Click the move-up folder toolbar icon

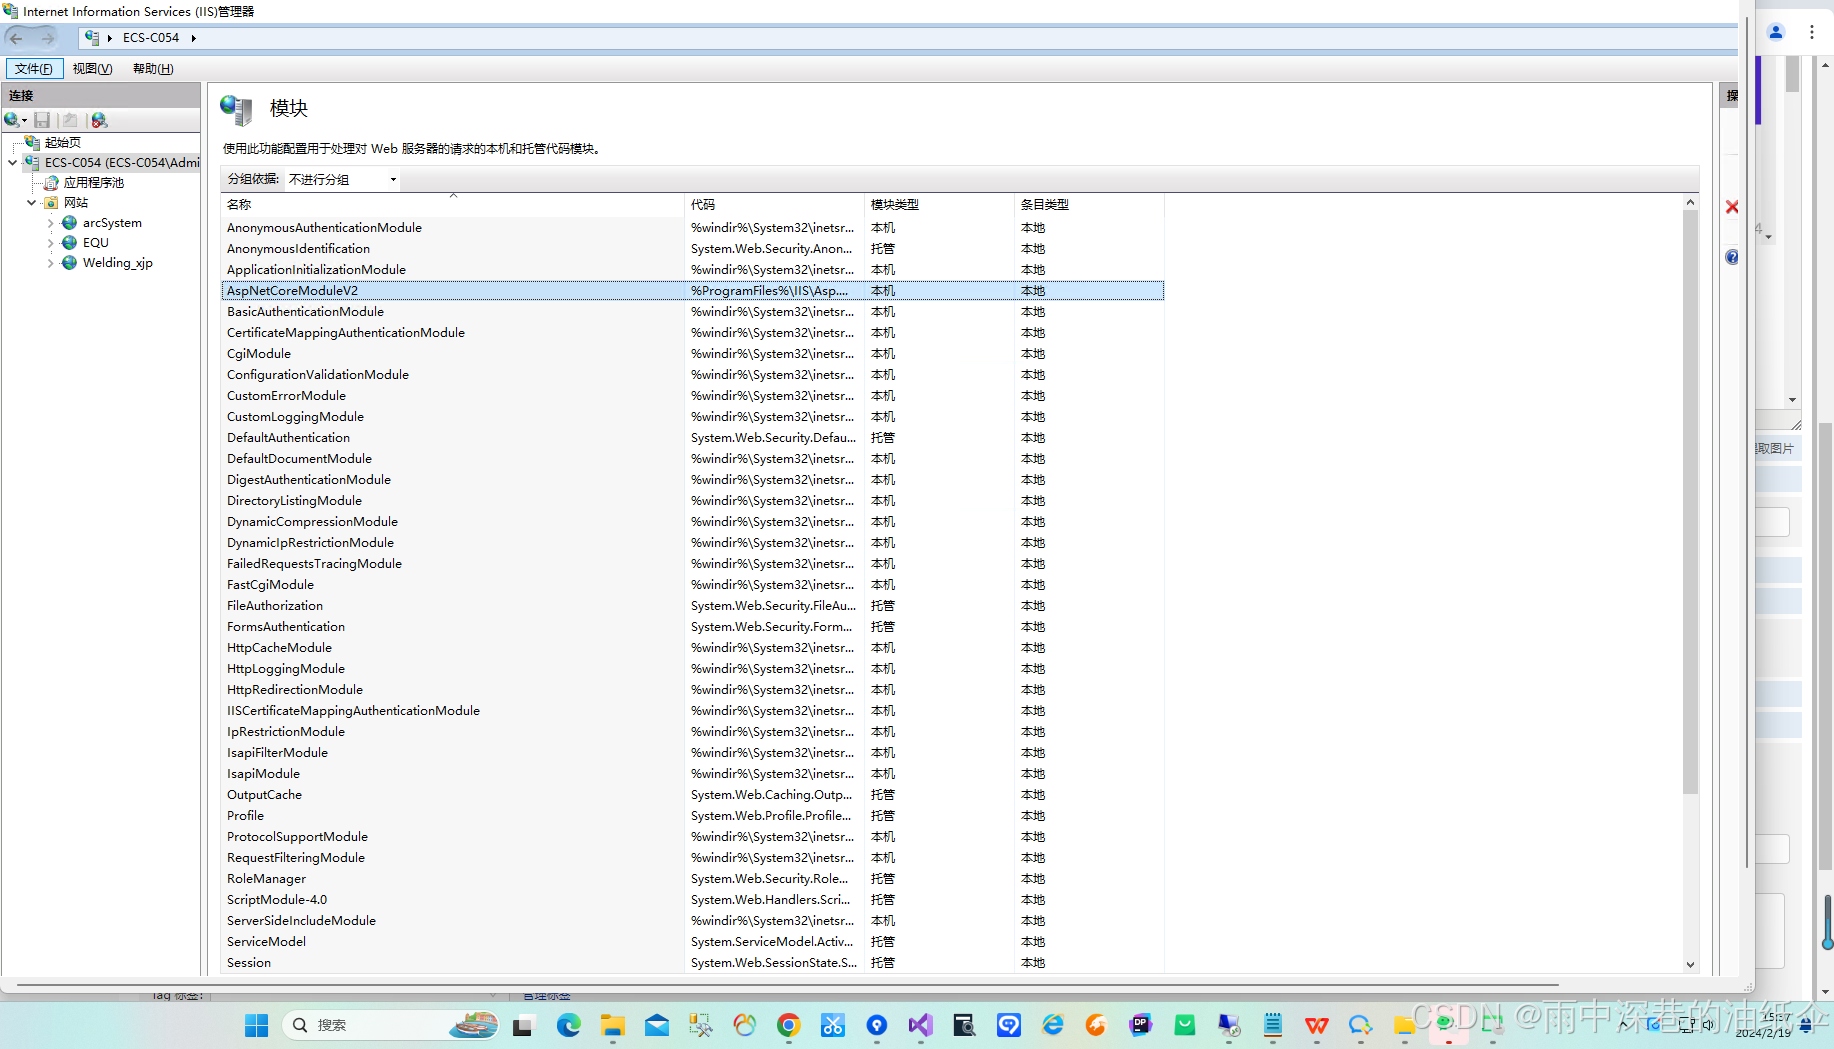(70, 120)
